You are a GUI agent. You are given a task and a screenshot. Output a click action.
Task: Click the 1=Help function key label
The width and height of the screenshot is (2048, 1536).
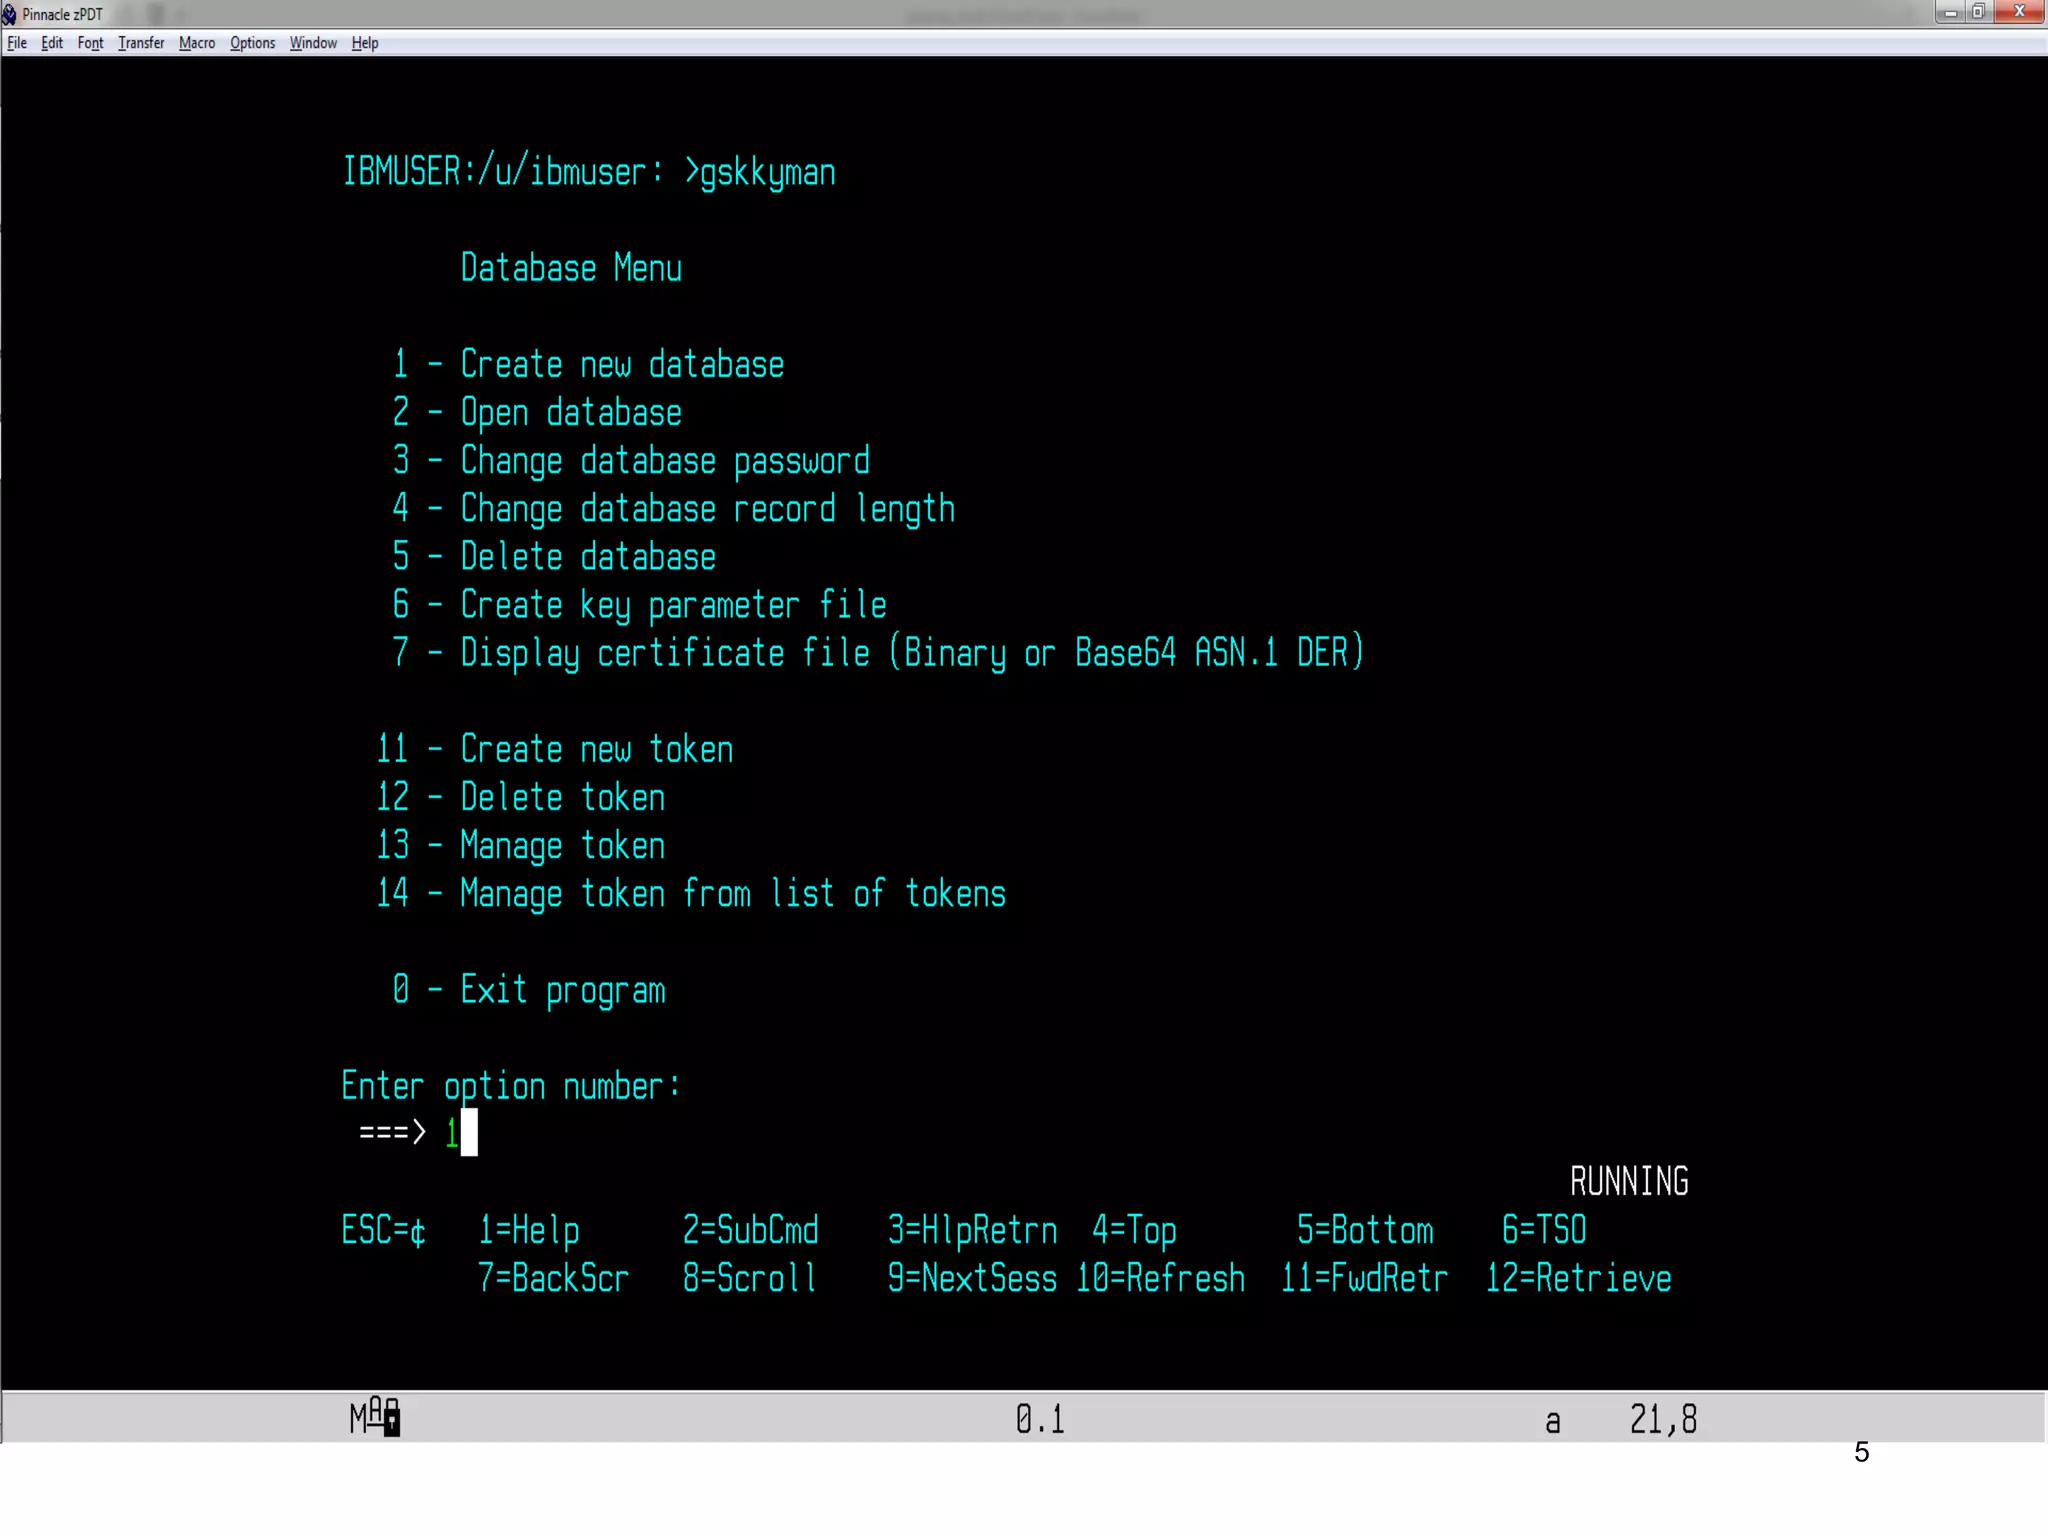point(529,1231)
